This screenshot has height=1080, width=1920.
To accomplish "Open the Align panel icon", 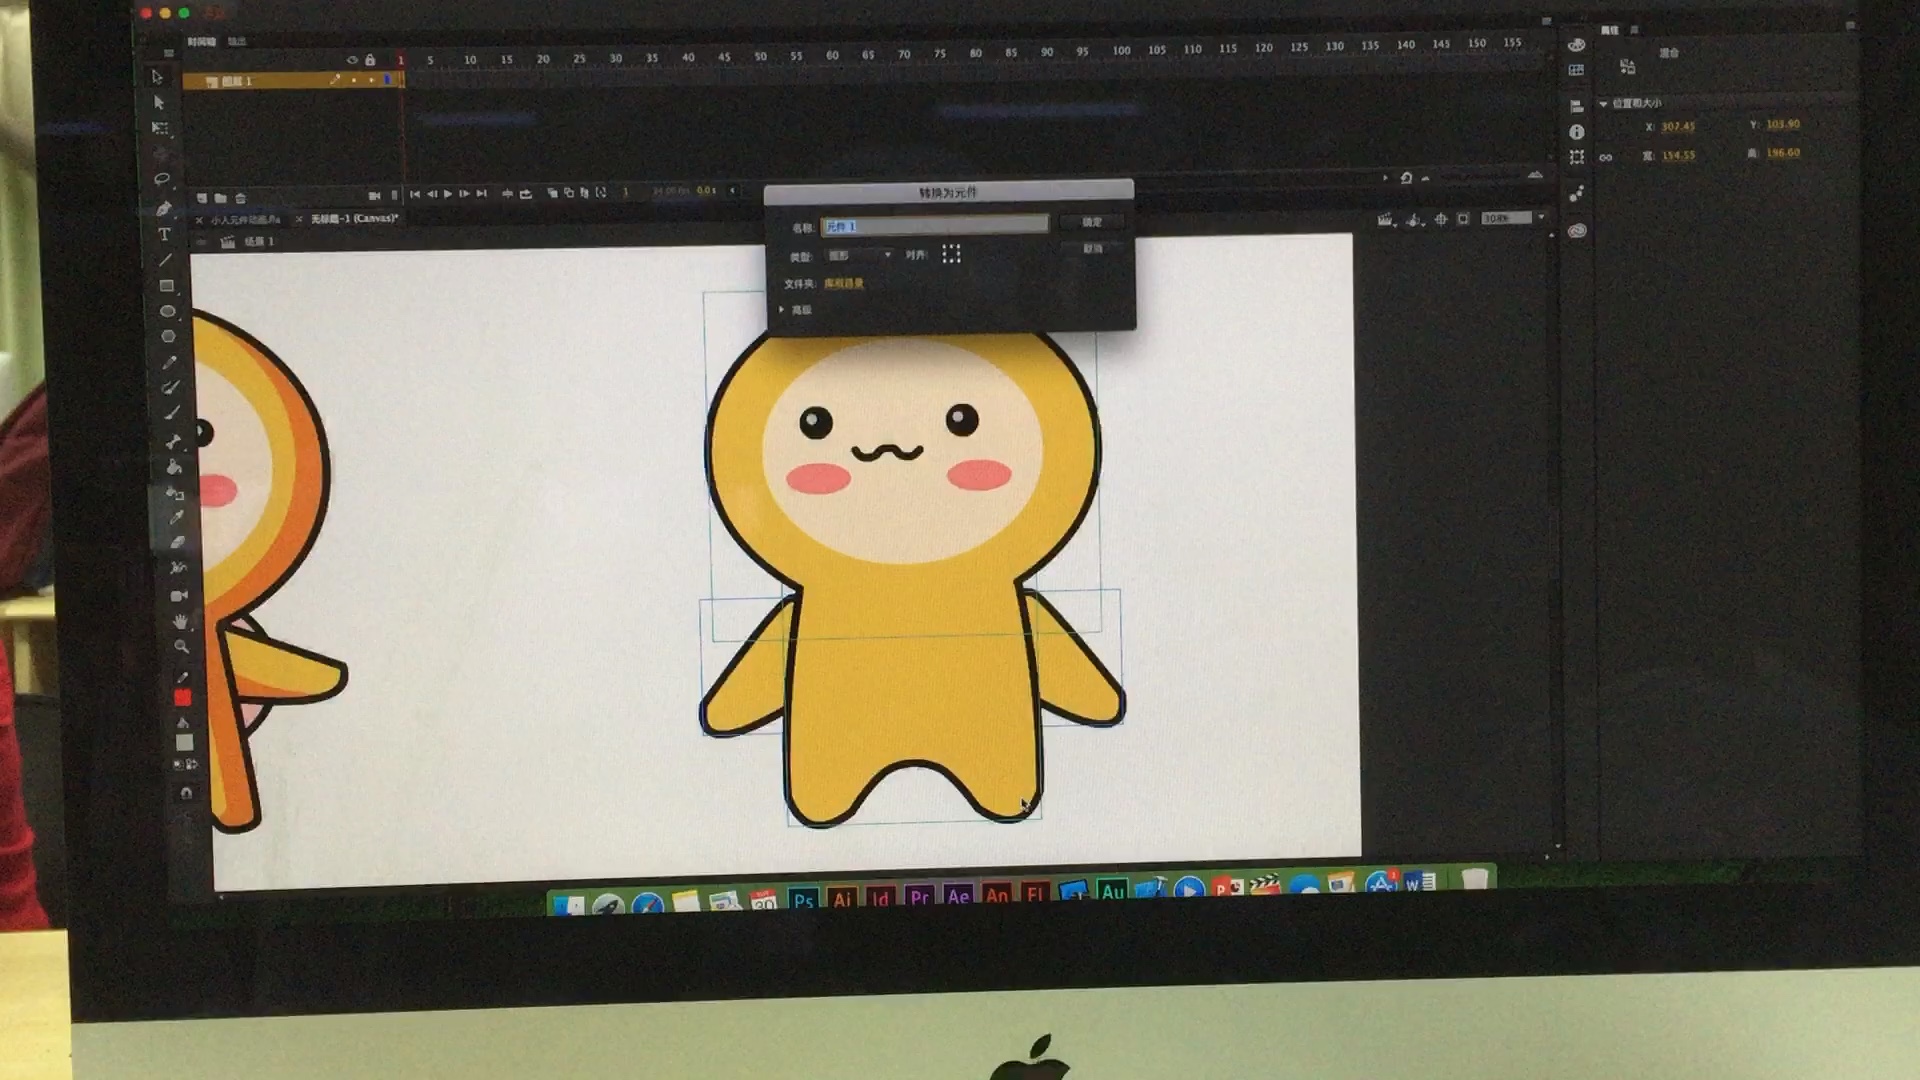I will point(1577,106).
